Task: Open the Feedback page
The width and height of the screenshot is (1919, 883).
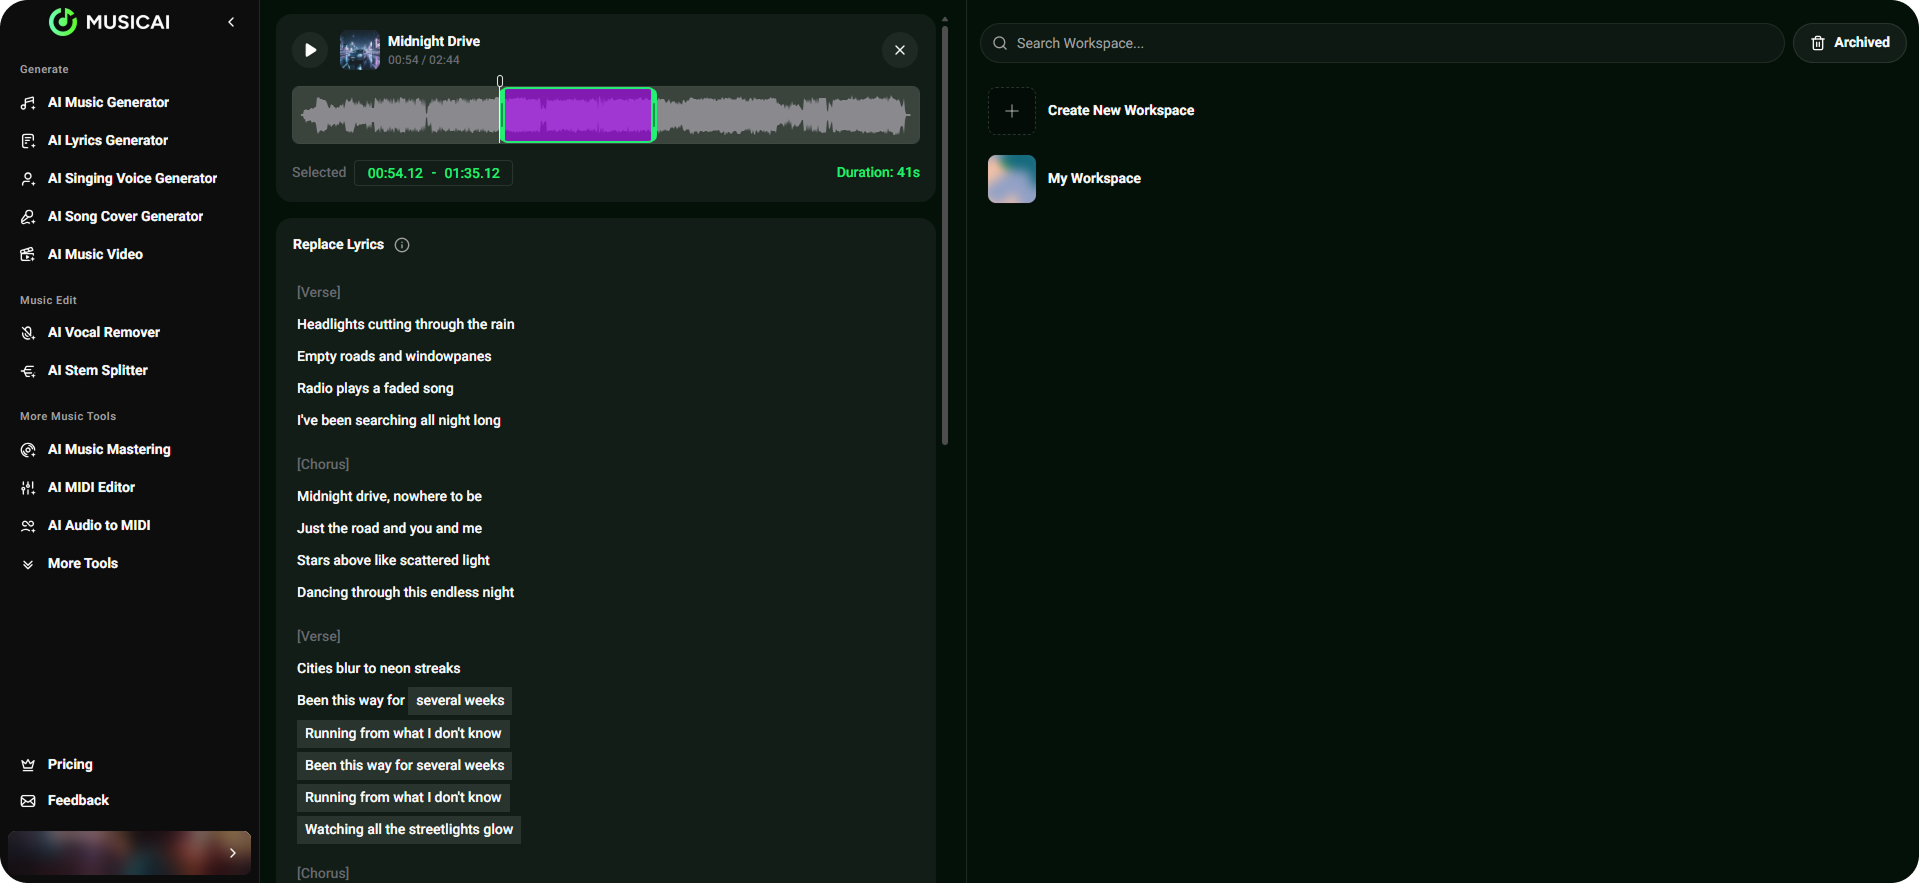Action: (78, 800)
